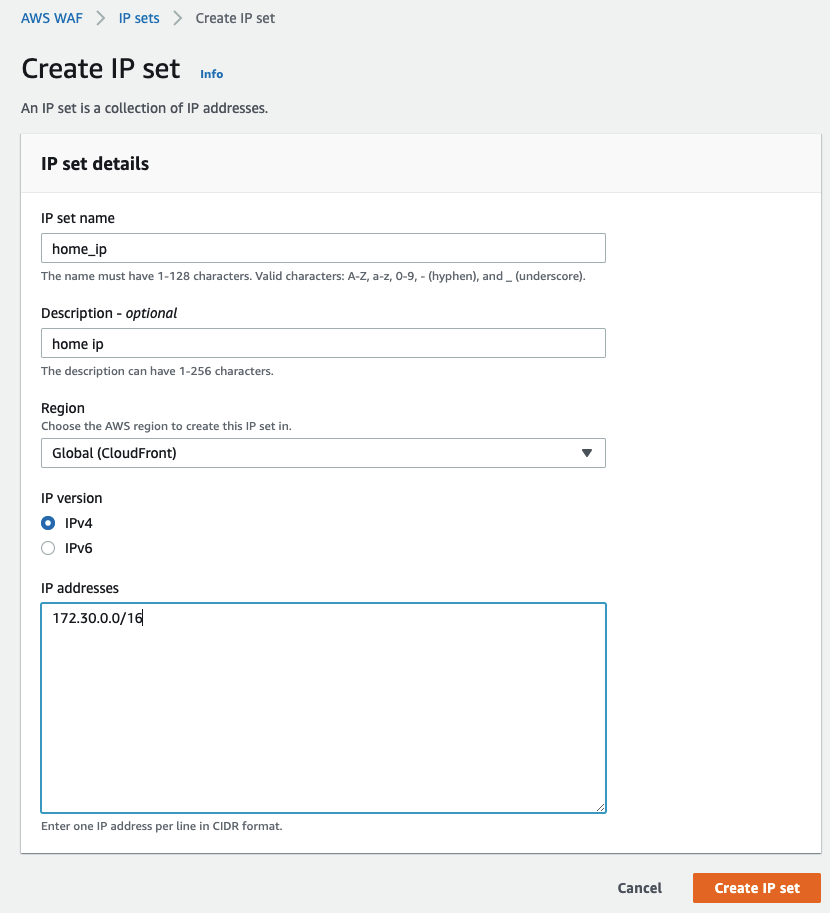Click the IP set name input field
830x913 pixels.
(323, 249)
